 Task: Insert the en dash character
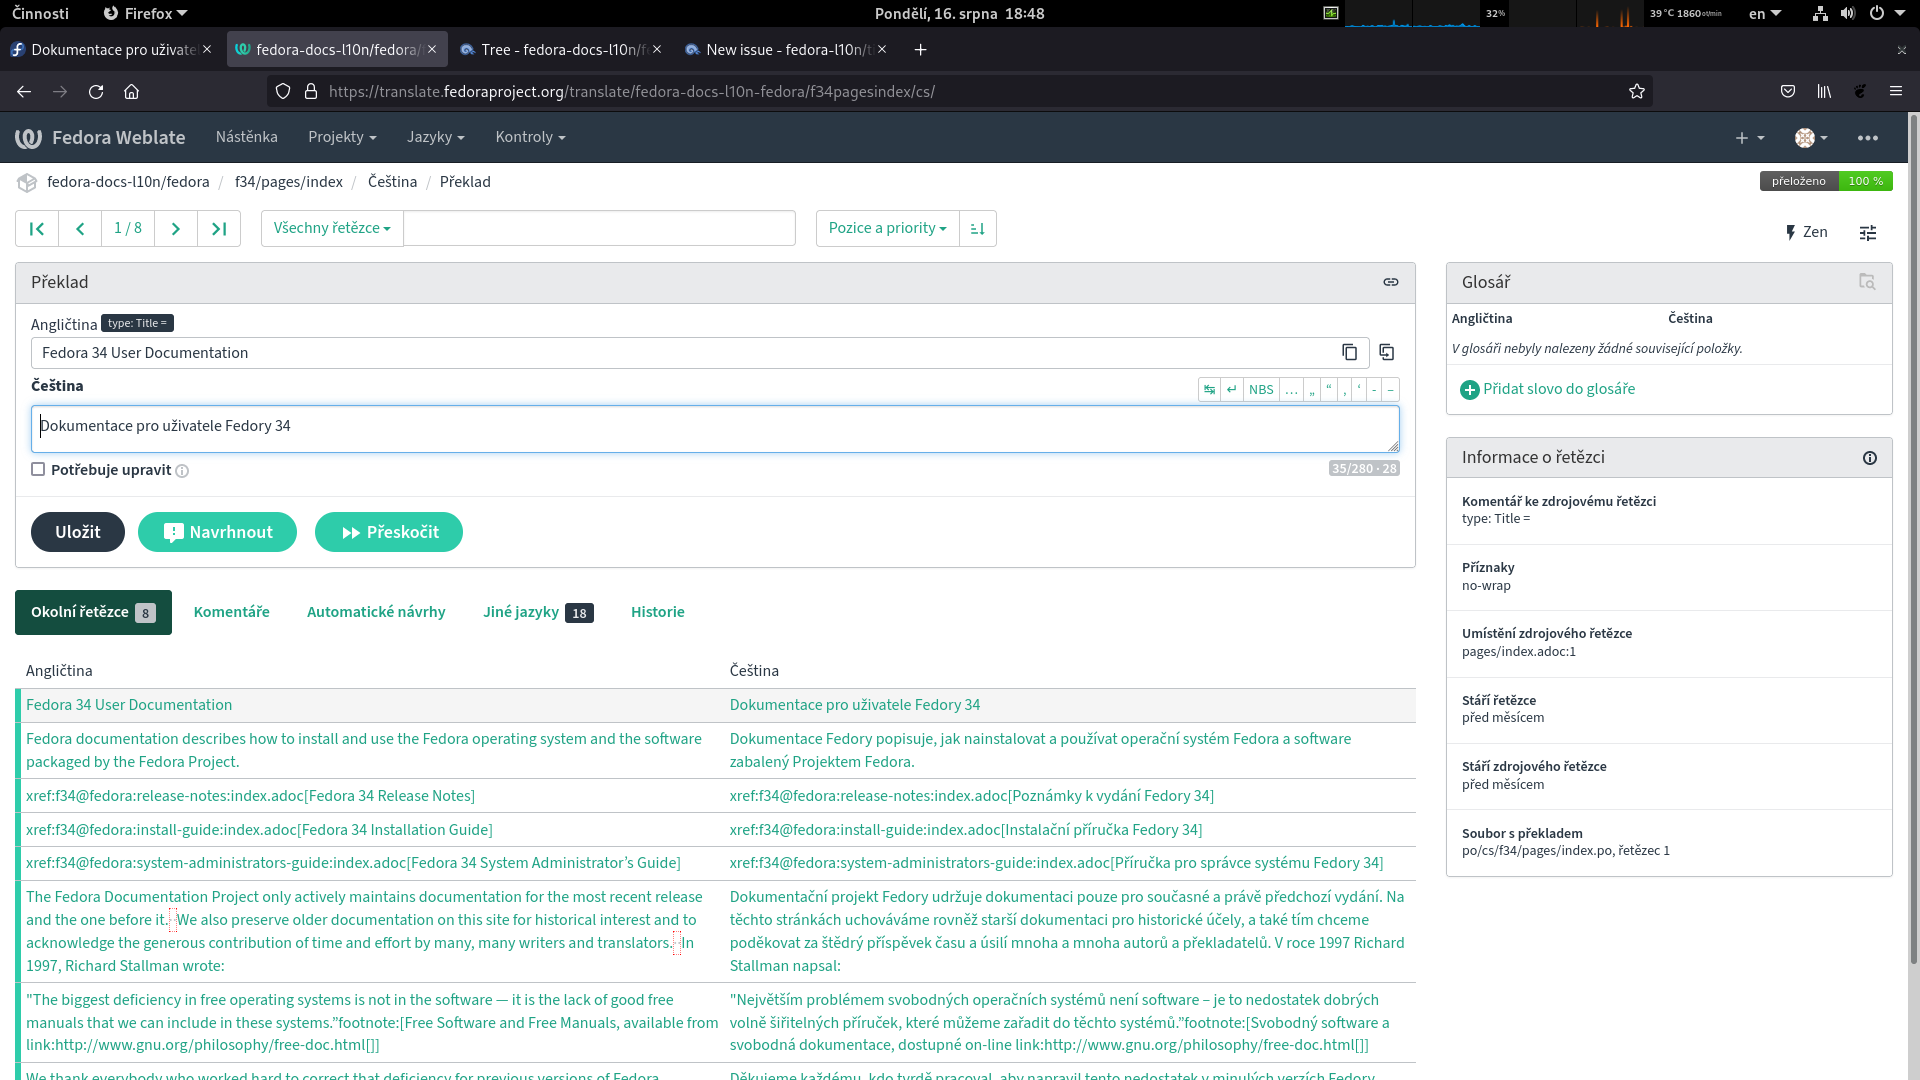point(1390,390)
